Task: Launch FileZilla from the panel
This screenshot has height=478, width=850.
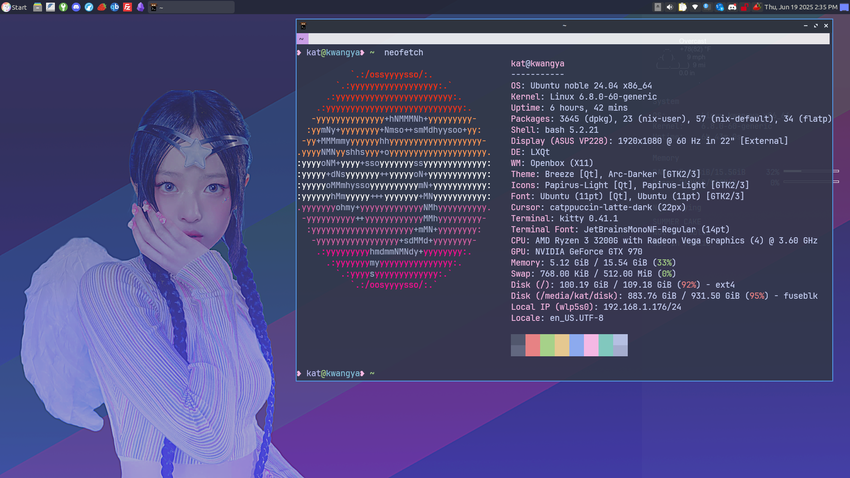Action: (127, 7)
